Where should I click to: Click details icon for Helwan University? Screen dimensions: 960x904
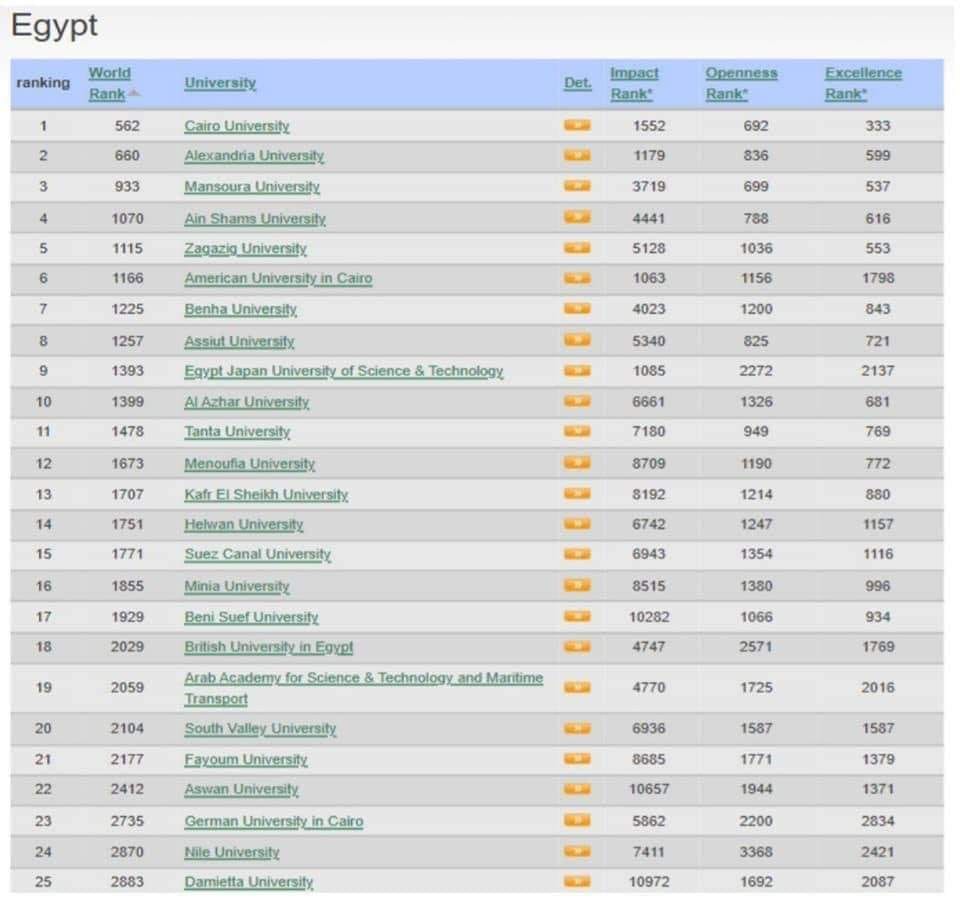click(x=577, y=524)
